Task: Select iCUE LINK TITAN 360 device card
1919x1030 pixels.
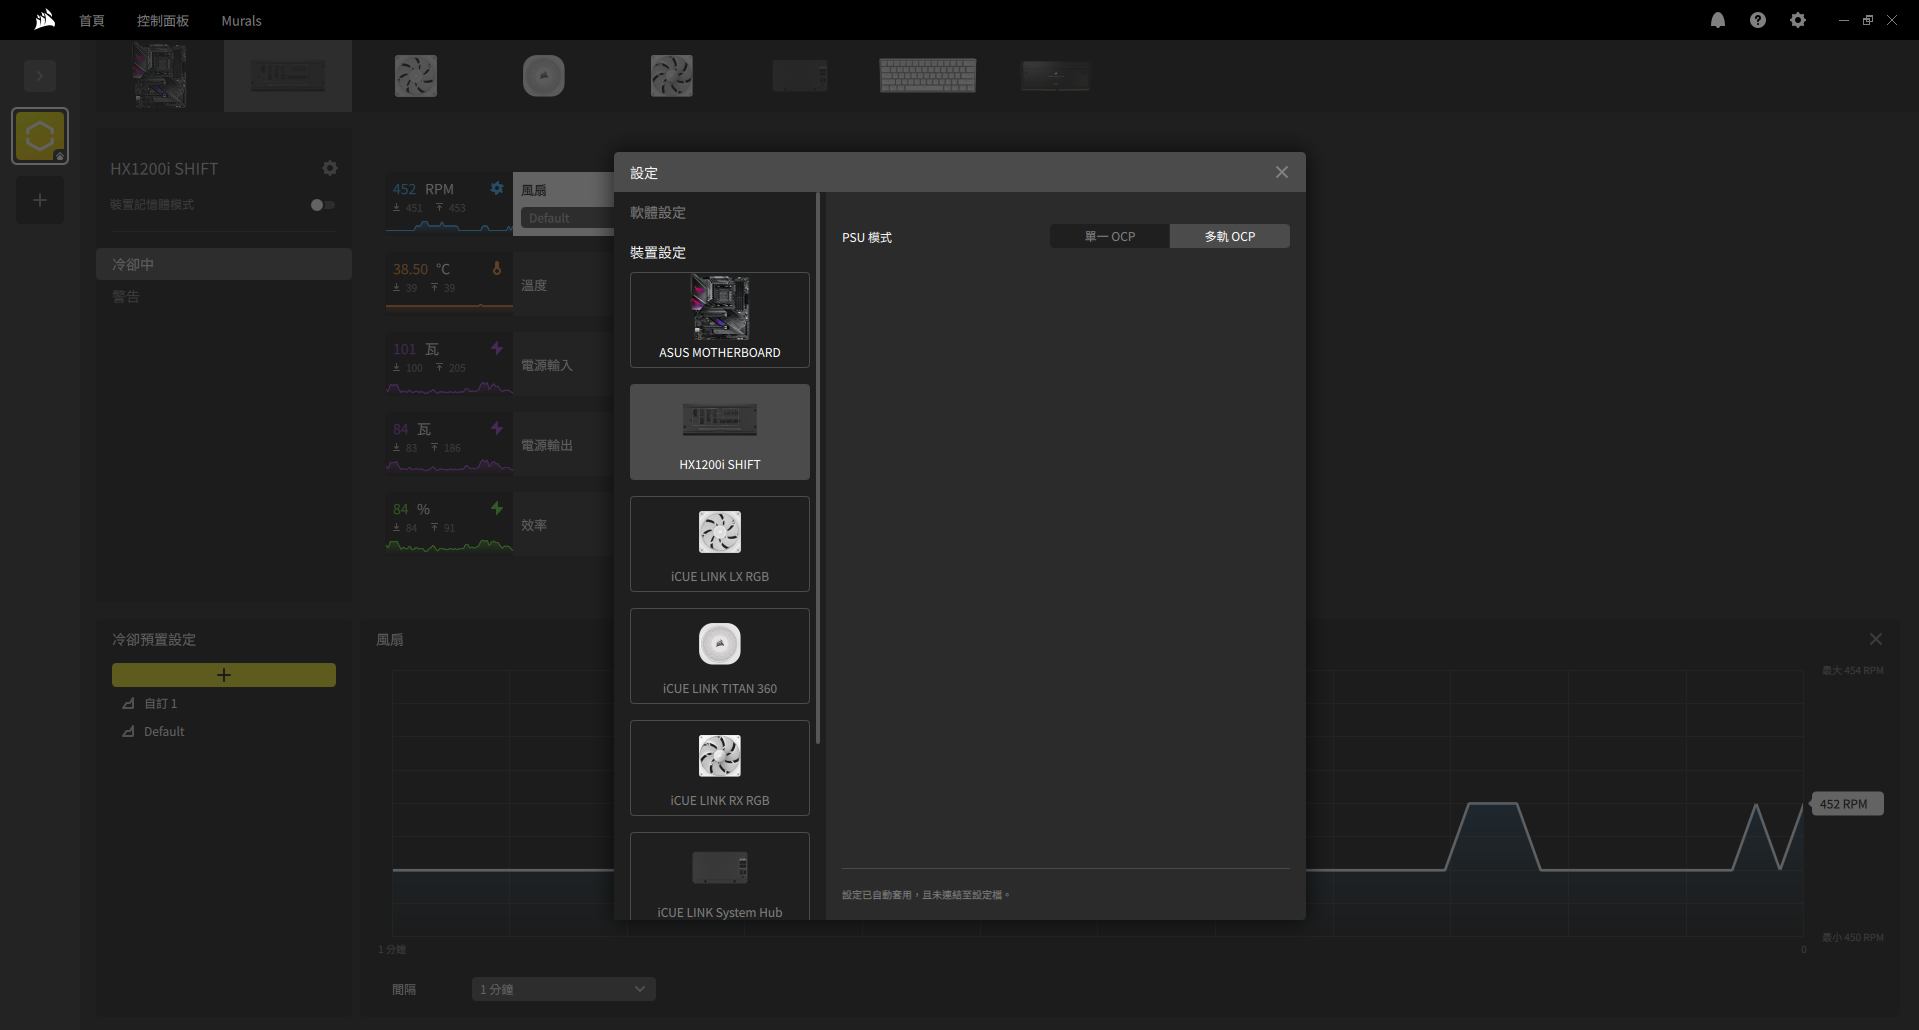Action: click(x=719, y=656)
